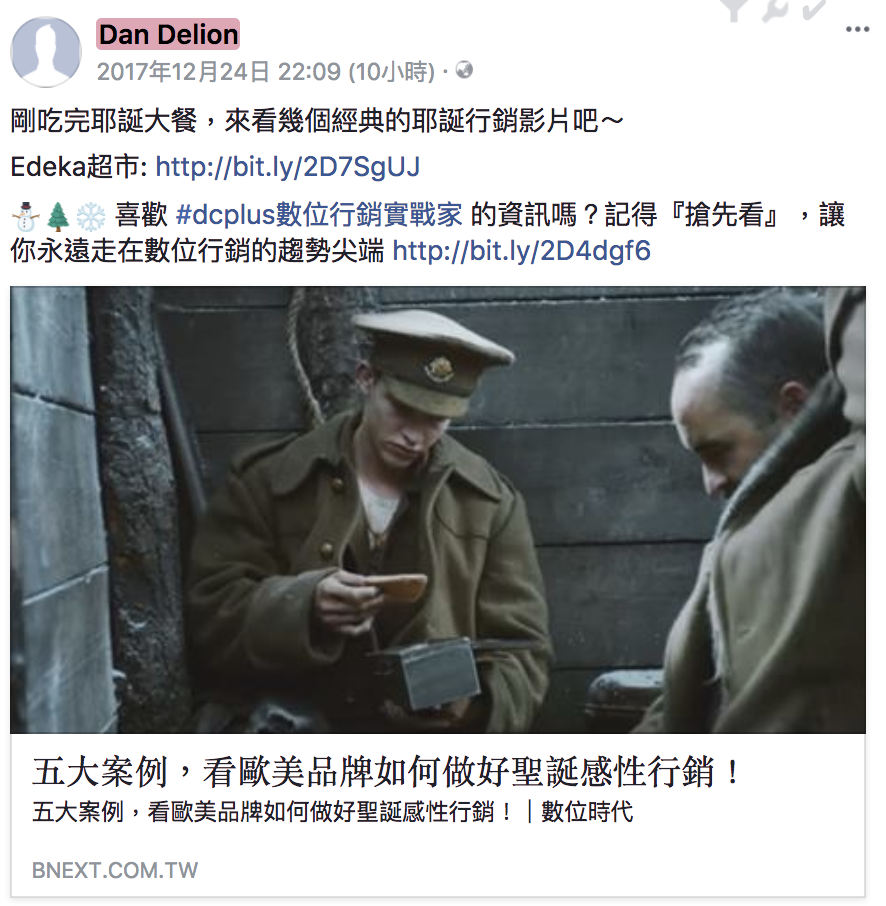Open the Edeka bit.ly/2D7SgUJ link
This screenshot has height=906, width=886.
point(287,166)
